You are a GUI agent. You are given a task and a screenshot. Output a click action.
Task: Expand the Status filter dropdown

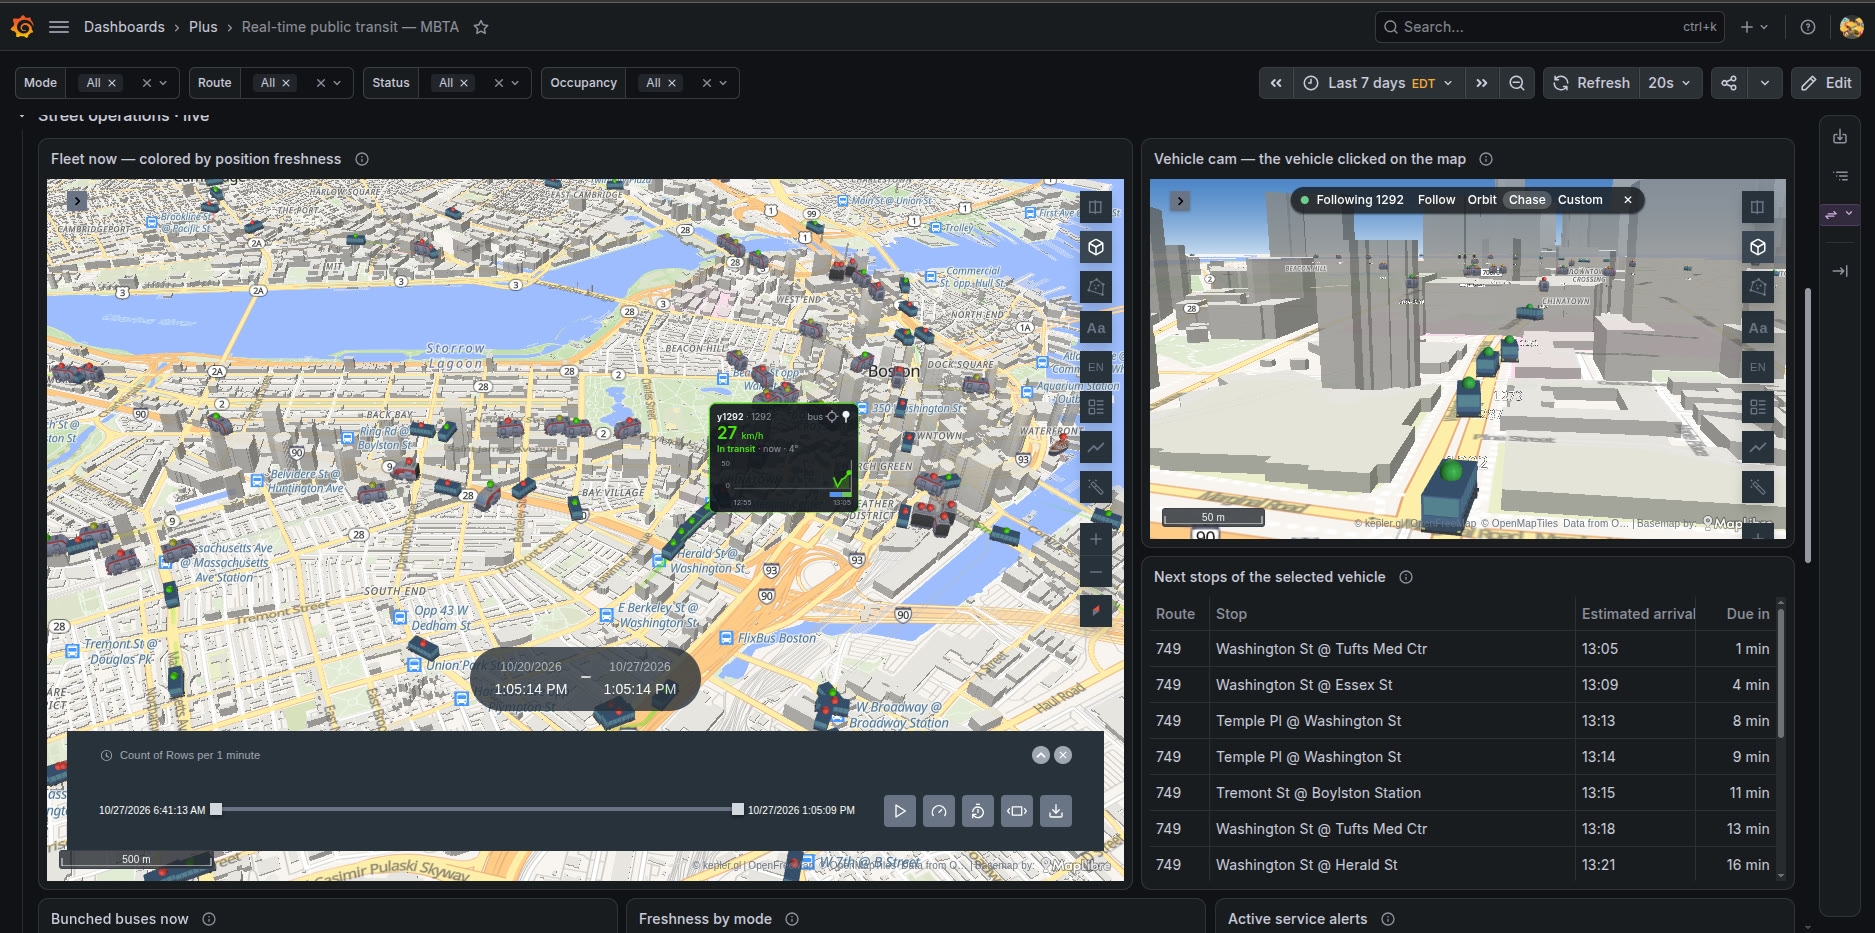click(515, 83)
